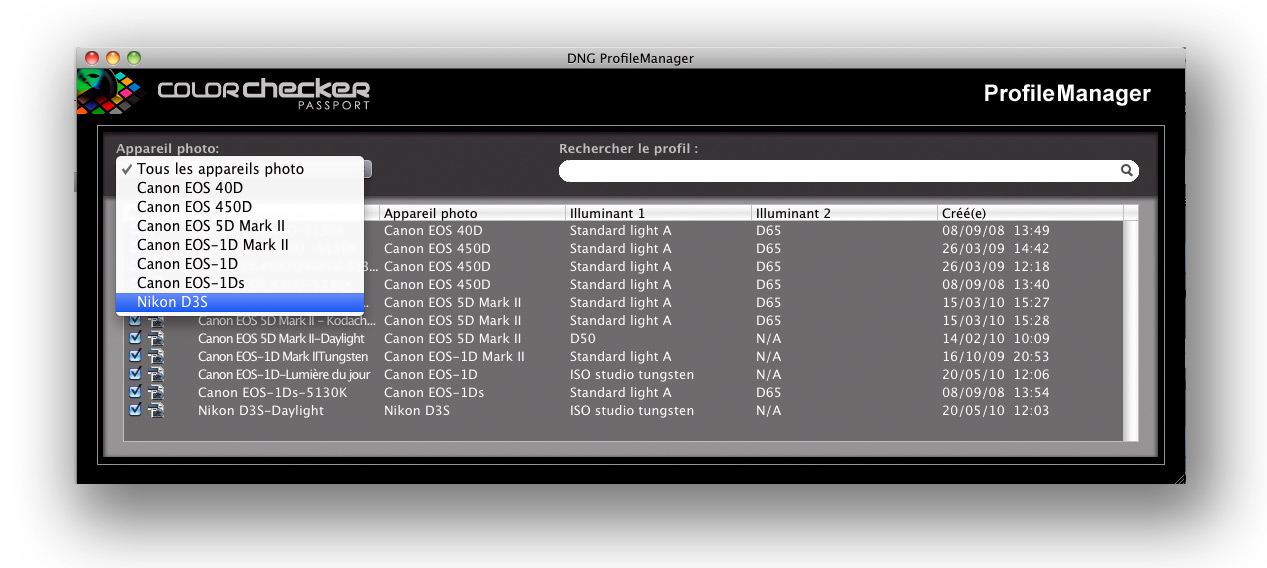Toggle the Canon EOS-1D-Lumière du jour checkbox
Screen dimensions: 1267x568
click(135, 374)
